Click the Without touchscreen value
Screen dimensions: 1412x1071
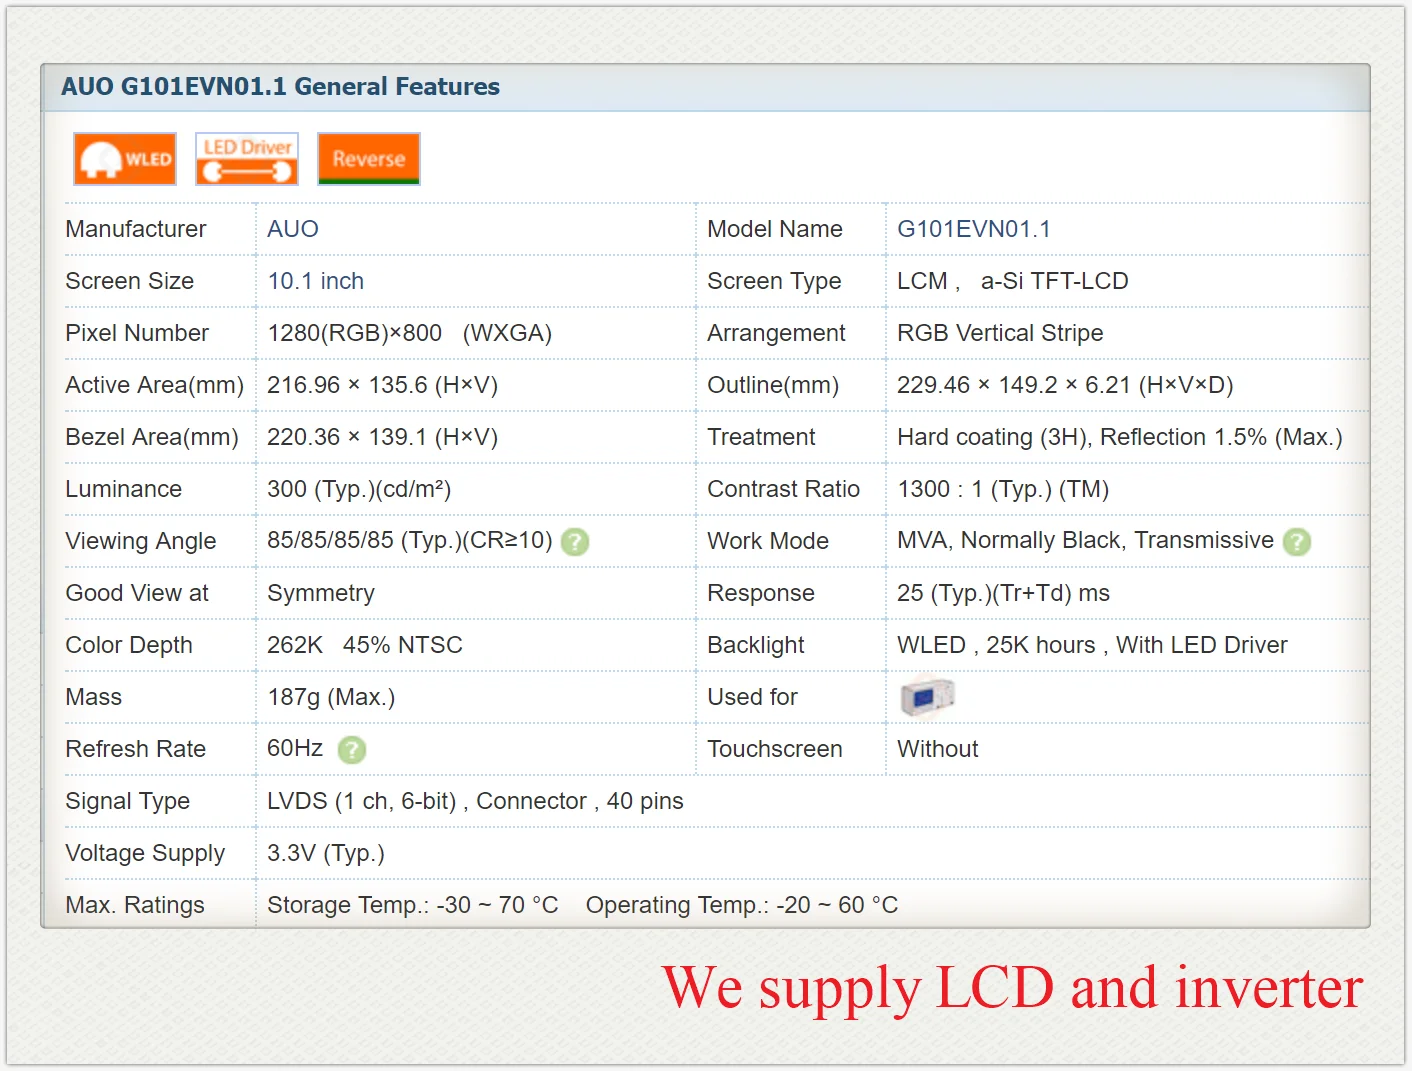click(x=938, y=749)
